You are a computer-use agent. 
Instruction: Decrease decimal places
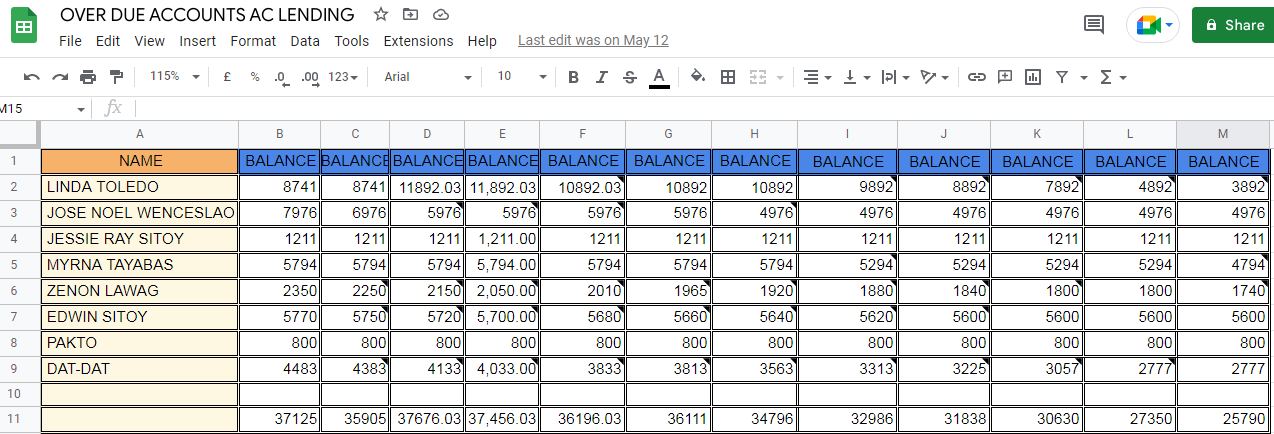pyautogui.click(x=282, y=77)
